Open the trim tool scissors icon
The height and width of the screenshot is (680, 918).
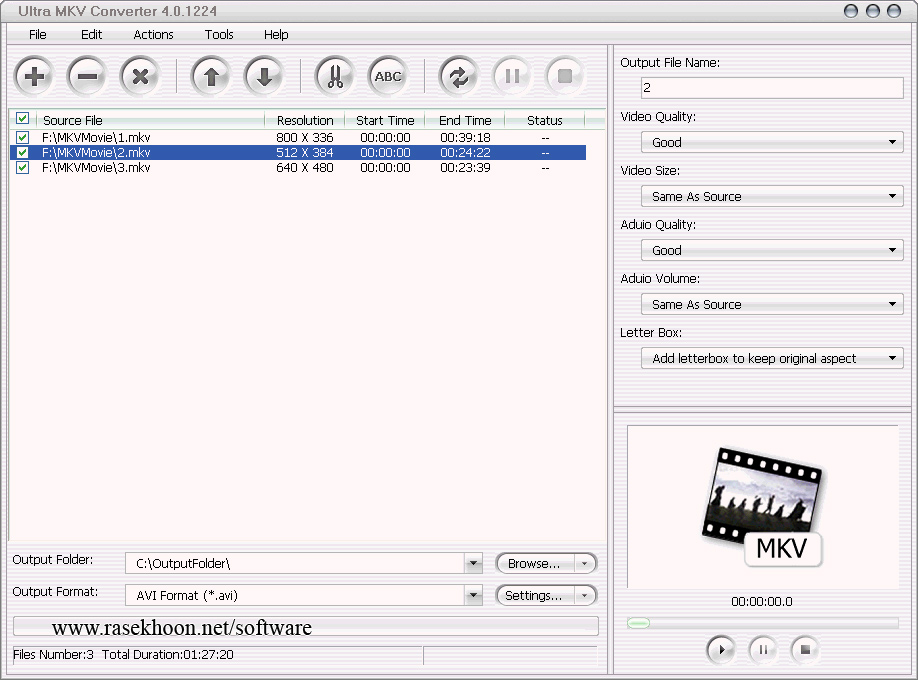pos(335,76)
